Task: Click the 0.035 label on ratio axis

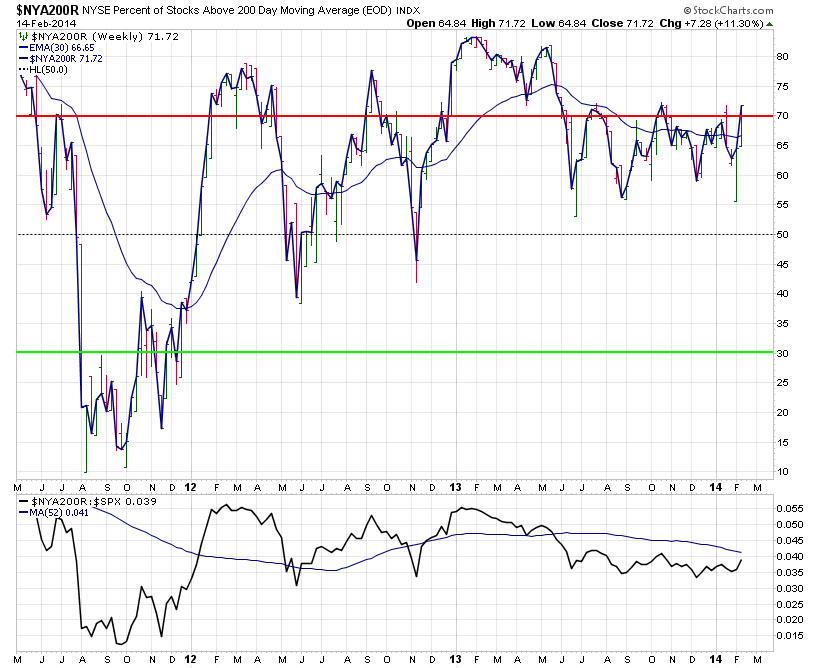Action: click(790, 572)
